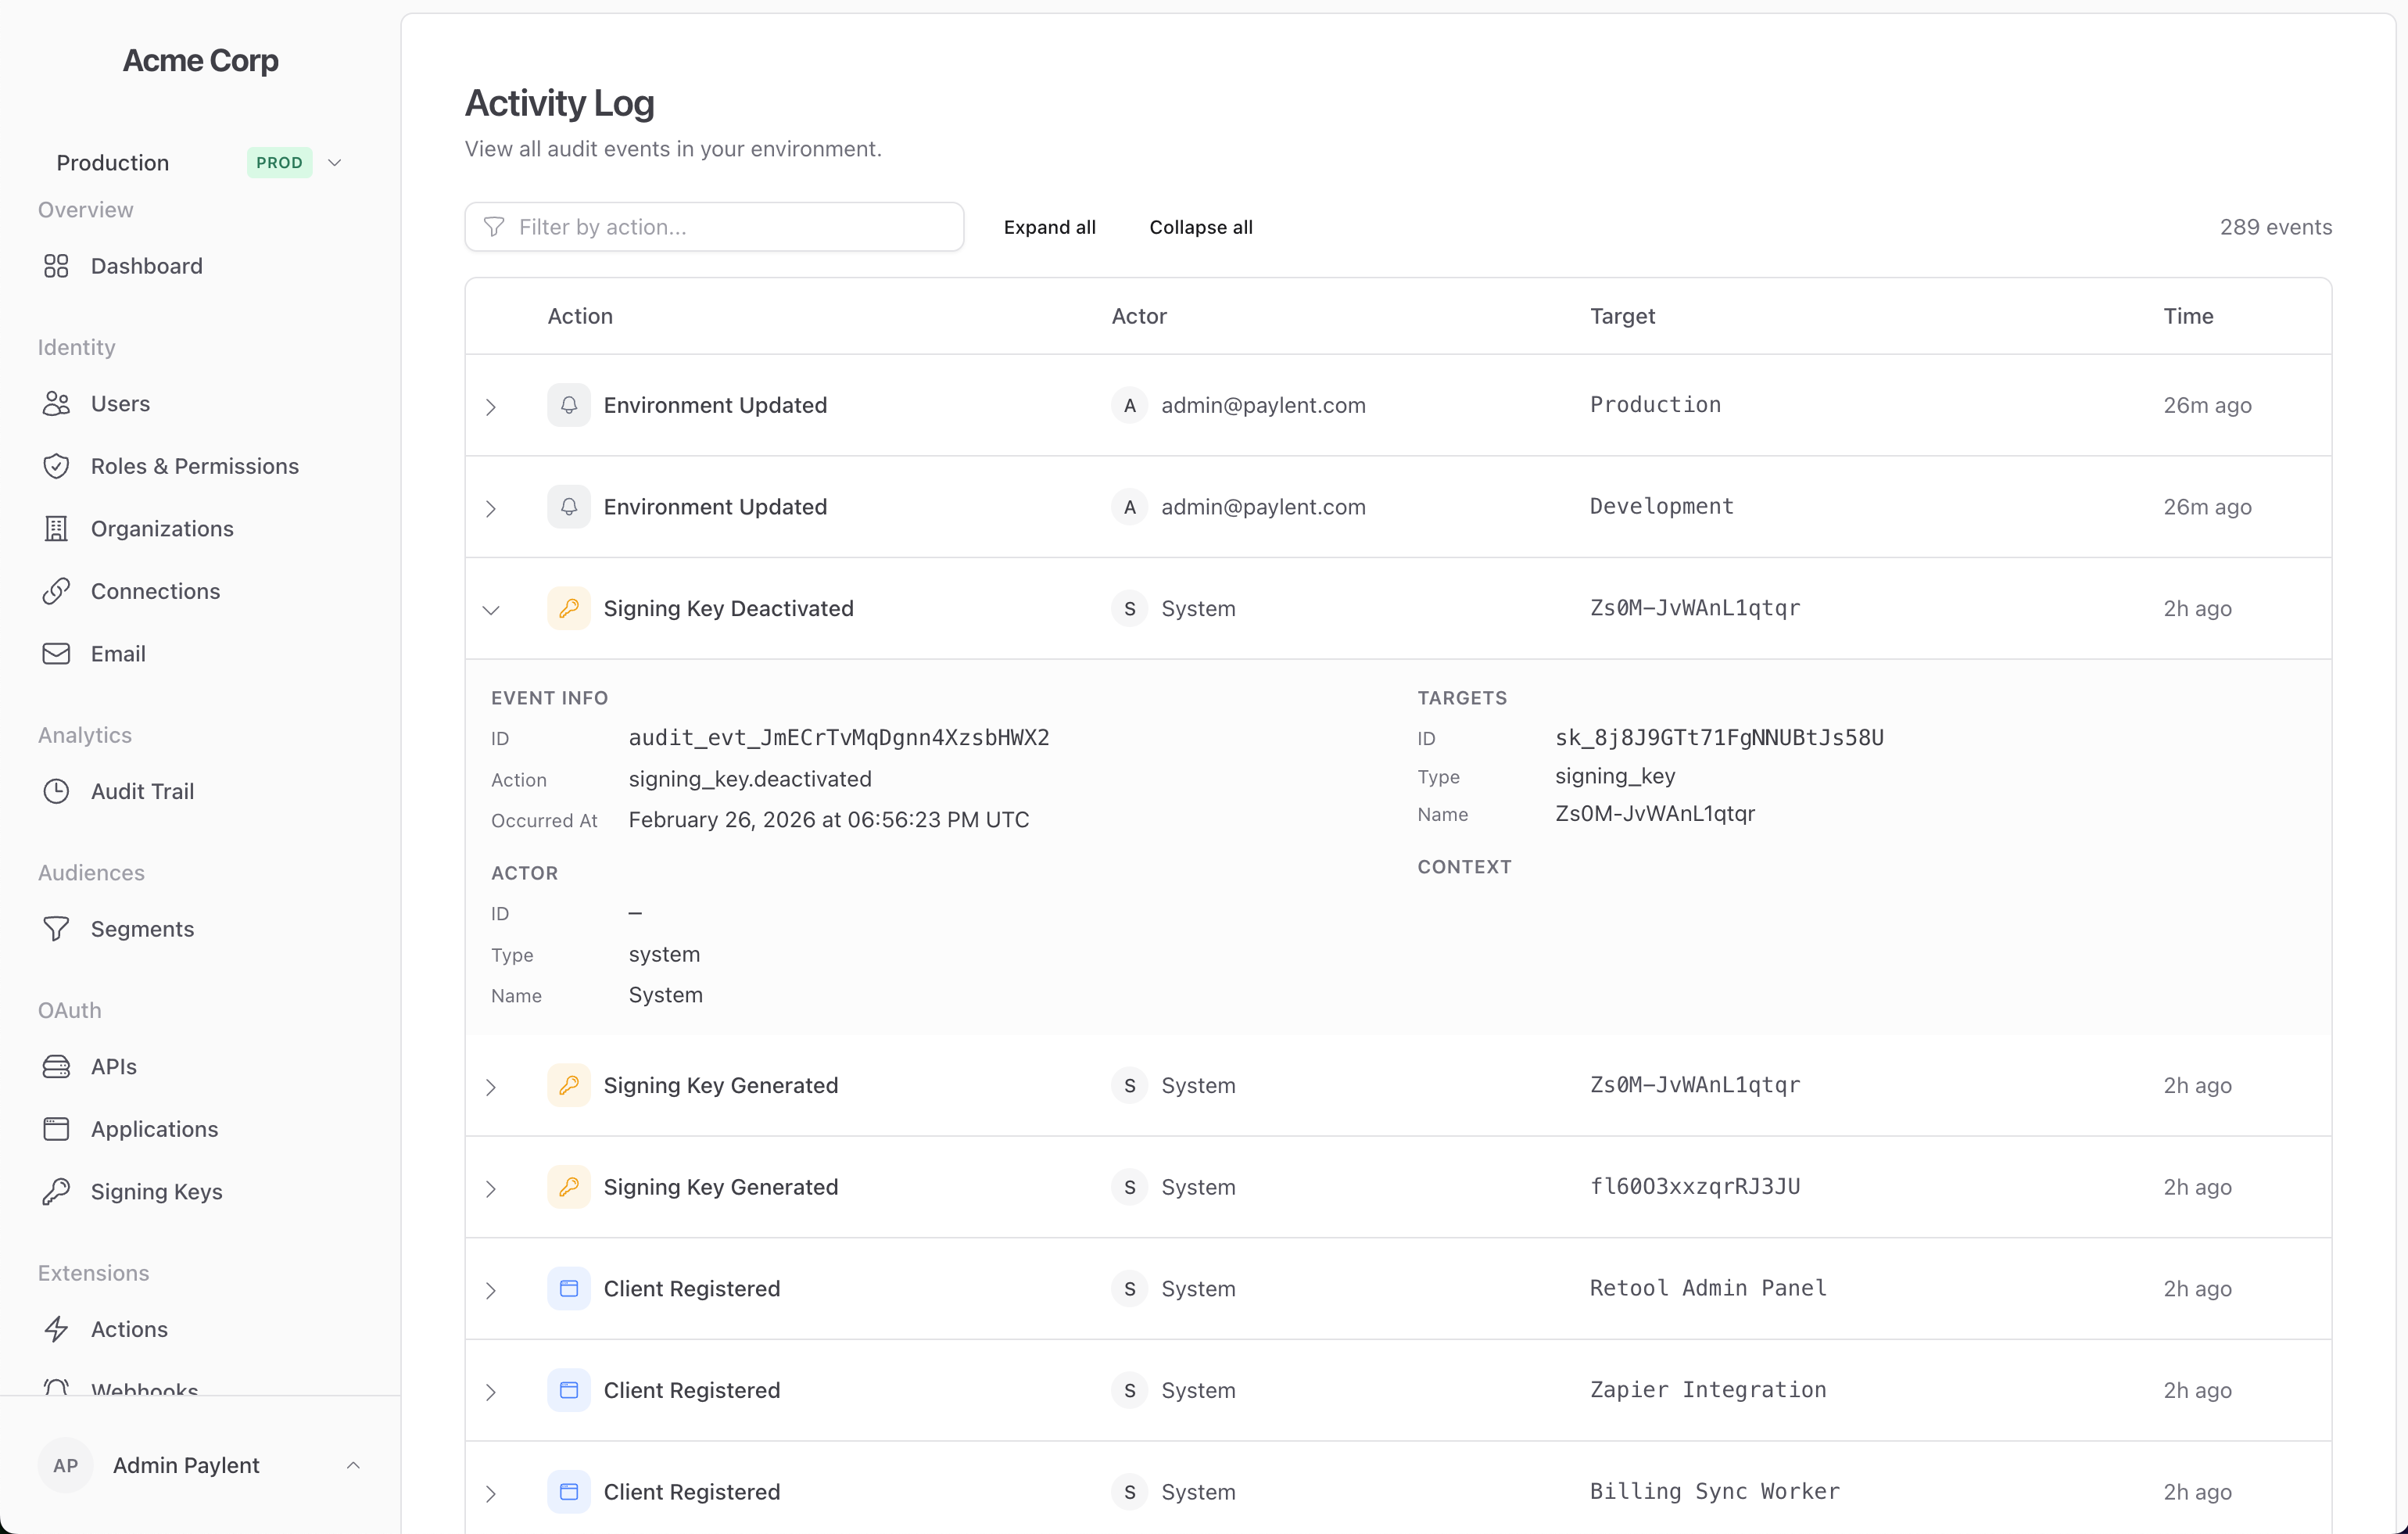Open the environment switcher dropdown next to Production
Viewport: 2408px width, 1534px height.
coord(334,162)
